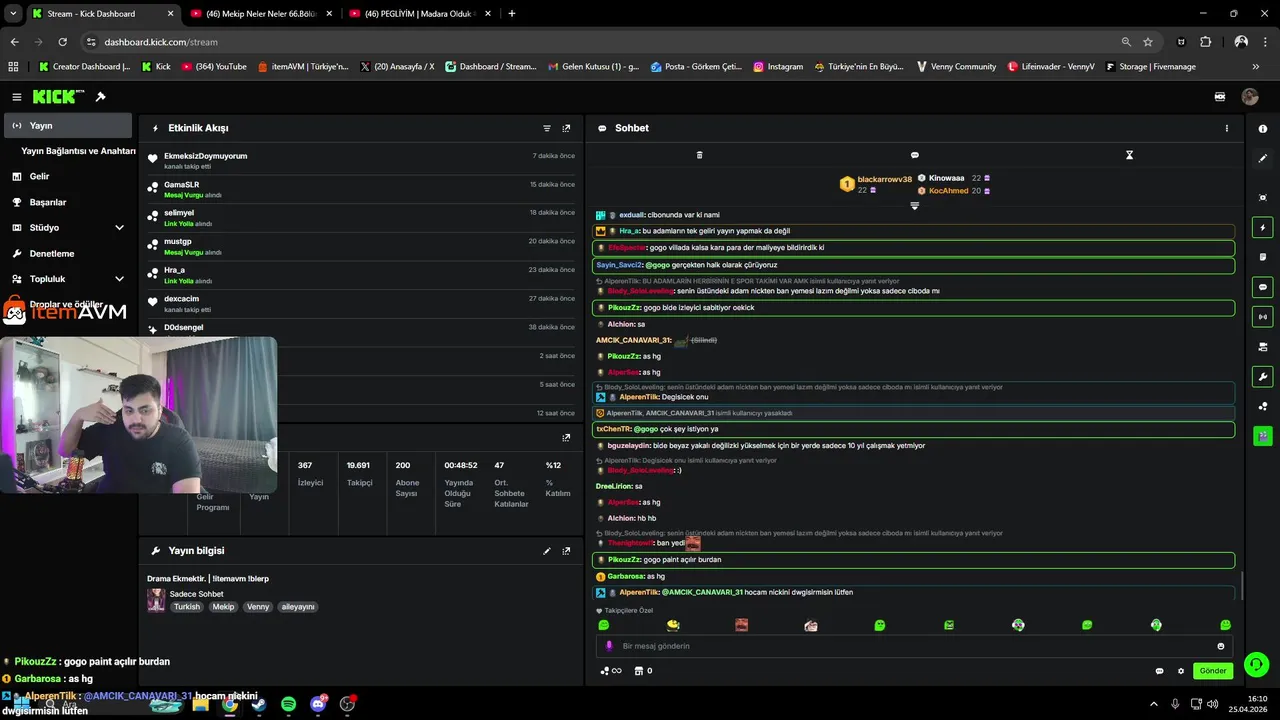Image resolution: width=1280 pixels, height=720 pixels.
Task: Click the Turkish tag chip
Action: pyautogui.click(x=187, y=607)
